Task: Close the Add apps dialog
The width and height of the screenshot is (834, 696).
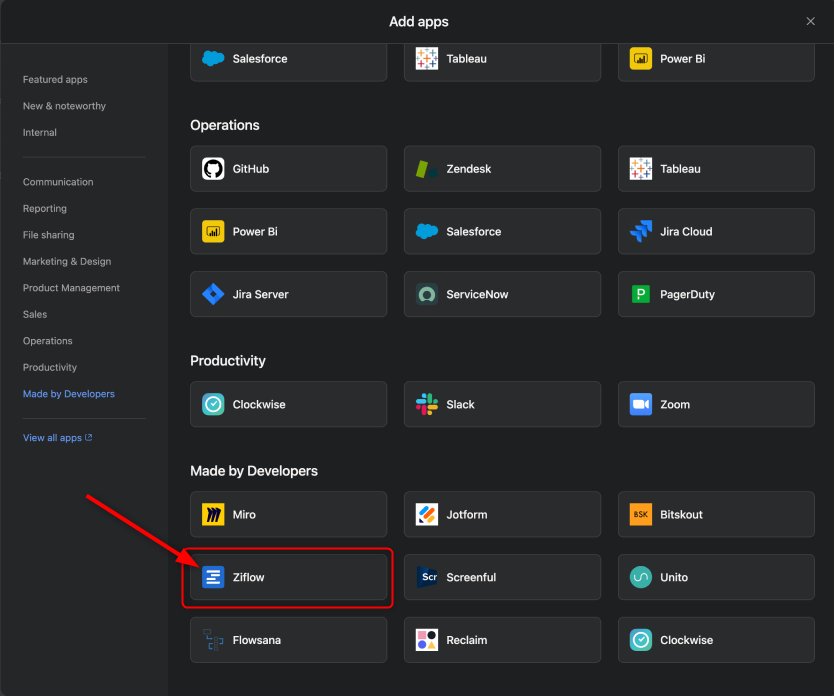Action: pos(810,22)
